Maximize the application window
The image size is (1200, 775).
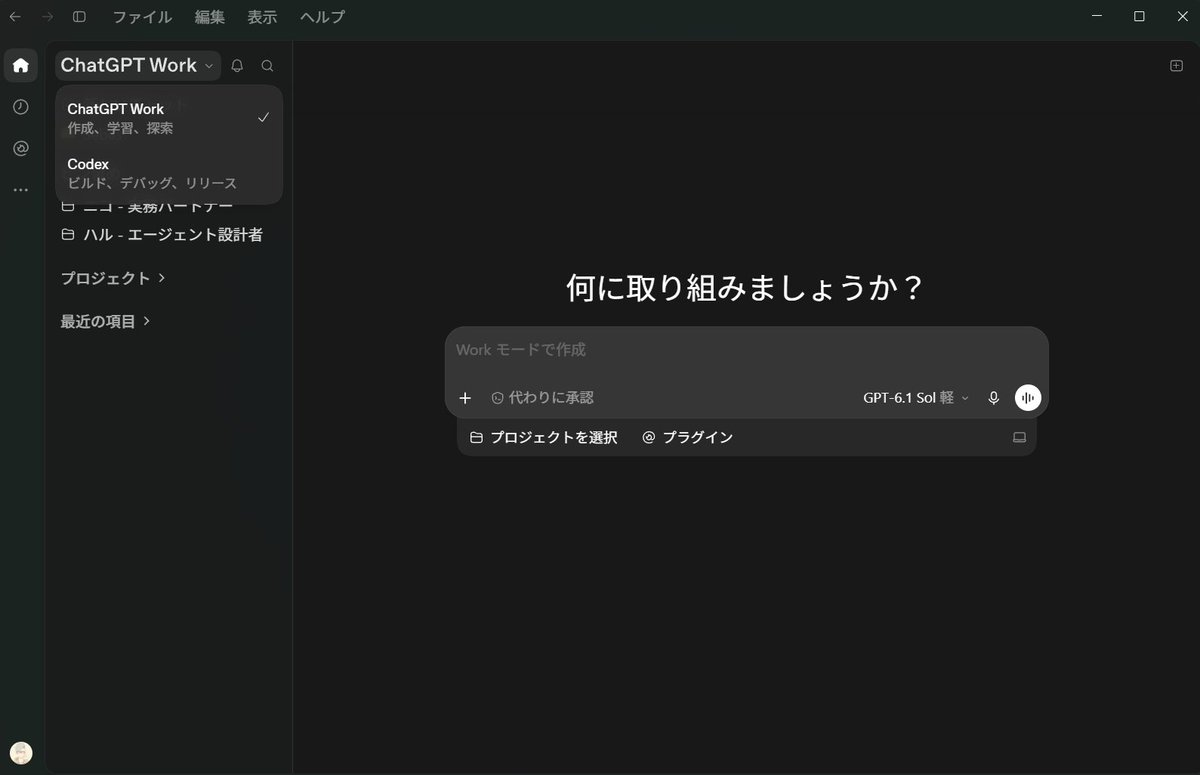(x=1139, y=16)
